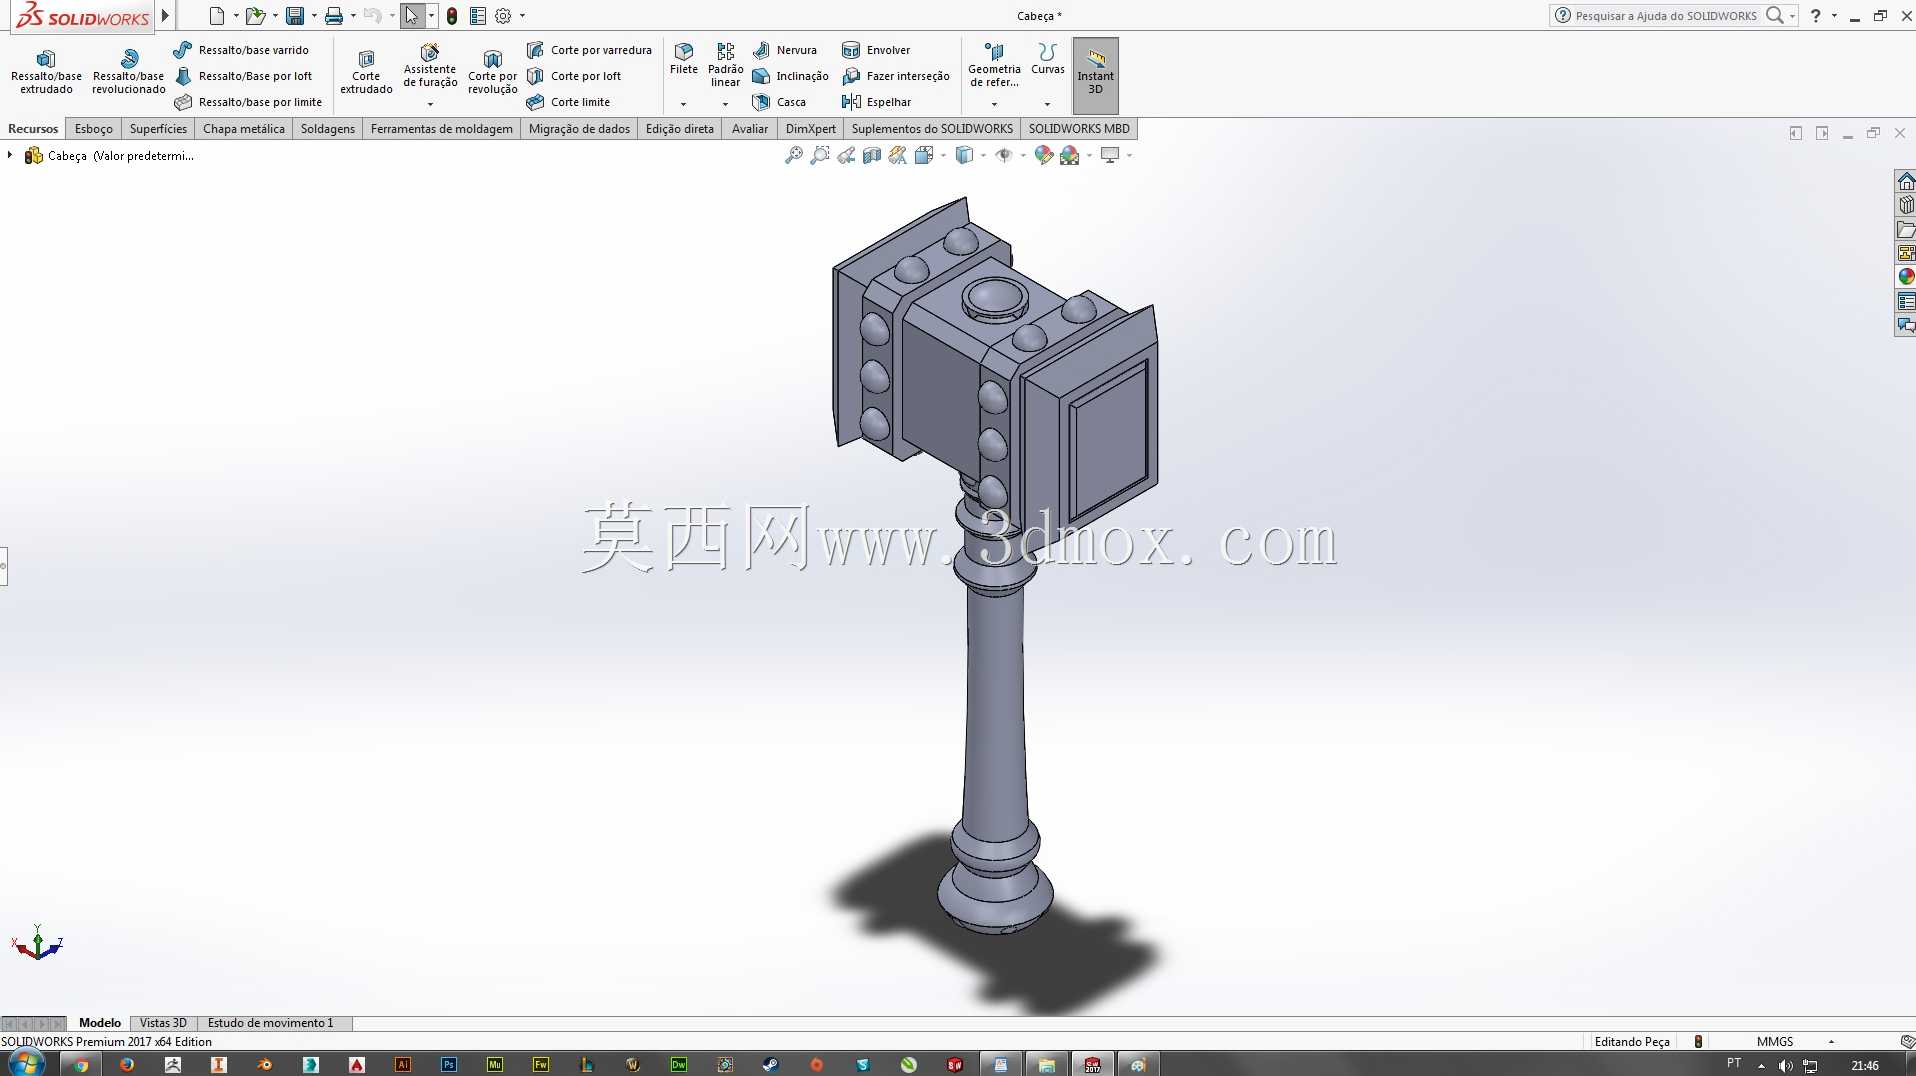Open the Curvas tool
Screen dimensions: 1916x1076
pos(1047,59)
